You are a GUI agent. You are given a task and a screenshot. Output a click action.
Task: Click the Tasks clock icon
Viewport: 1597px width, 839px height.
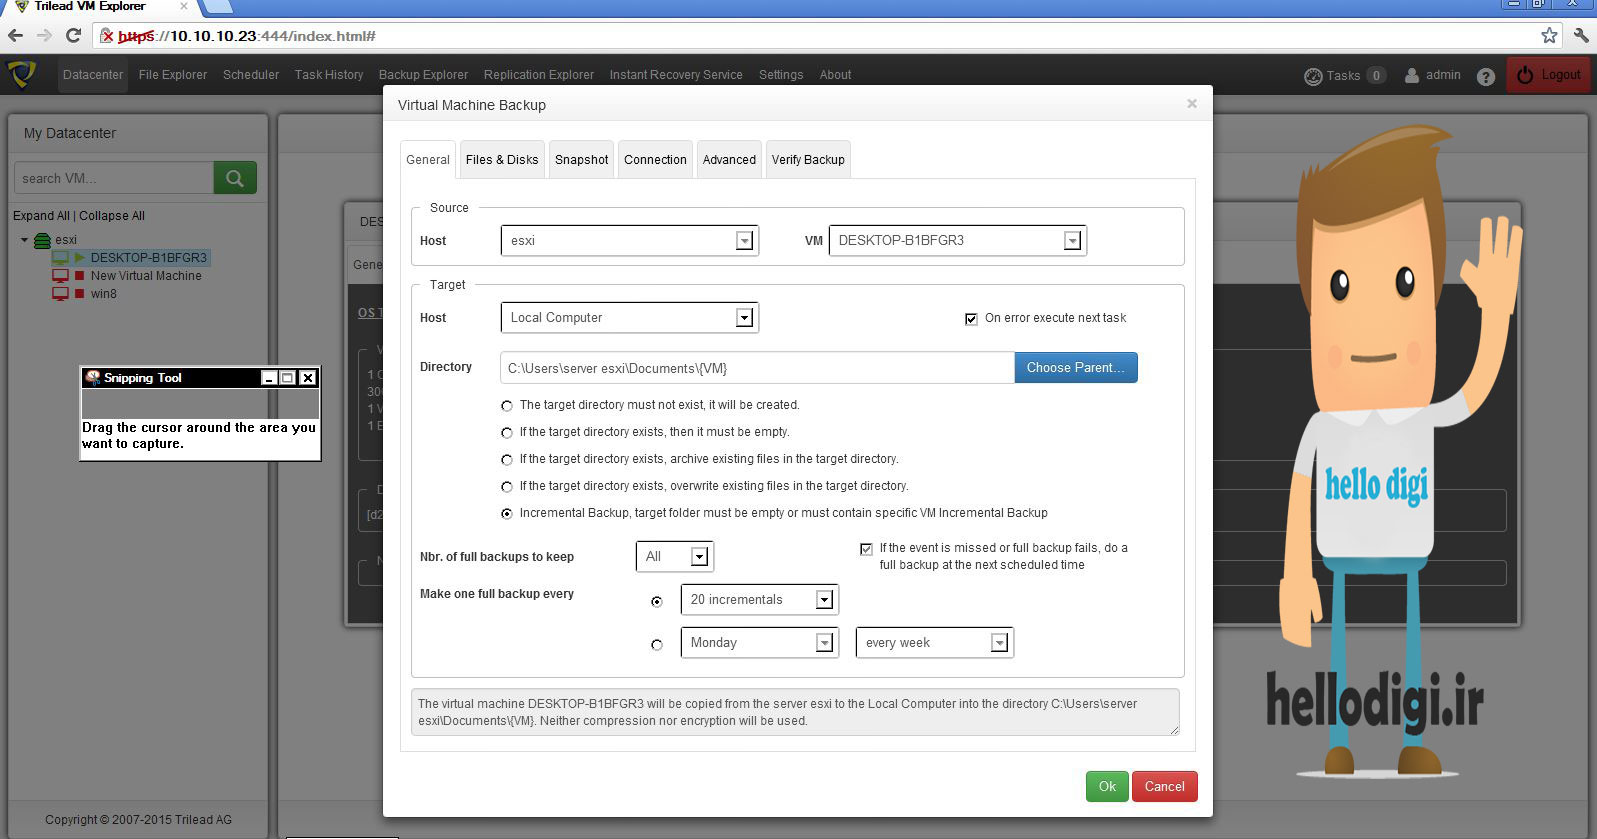tap(1313, 76)
